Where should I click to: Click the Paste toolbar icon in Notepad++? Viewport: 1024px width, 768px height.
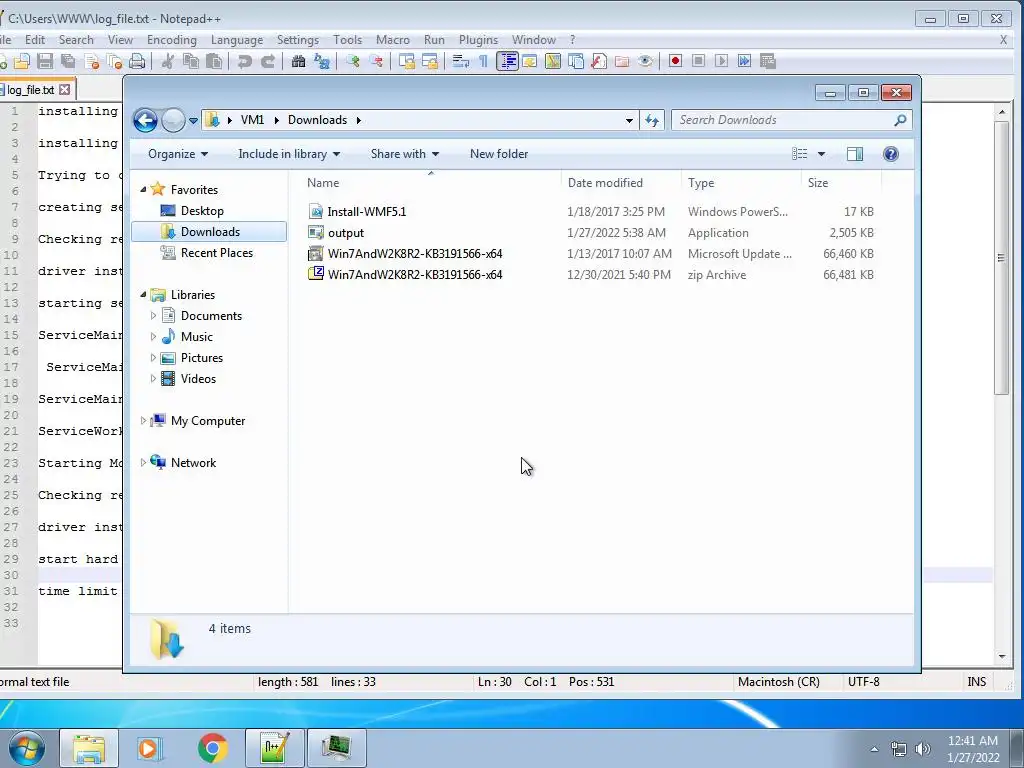coord(214,61)
